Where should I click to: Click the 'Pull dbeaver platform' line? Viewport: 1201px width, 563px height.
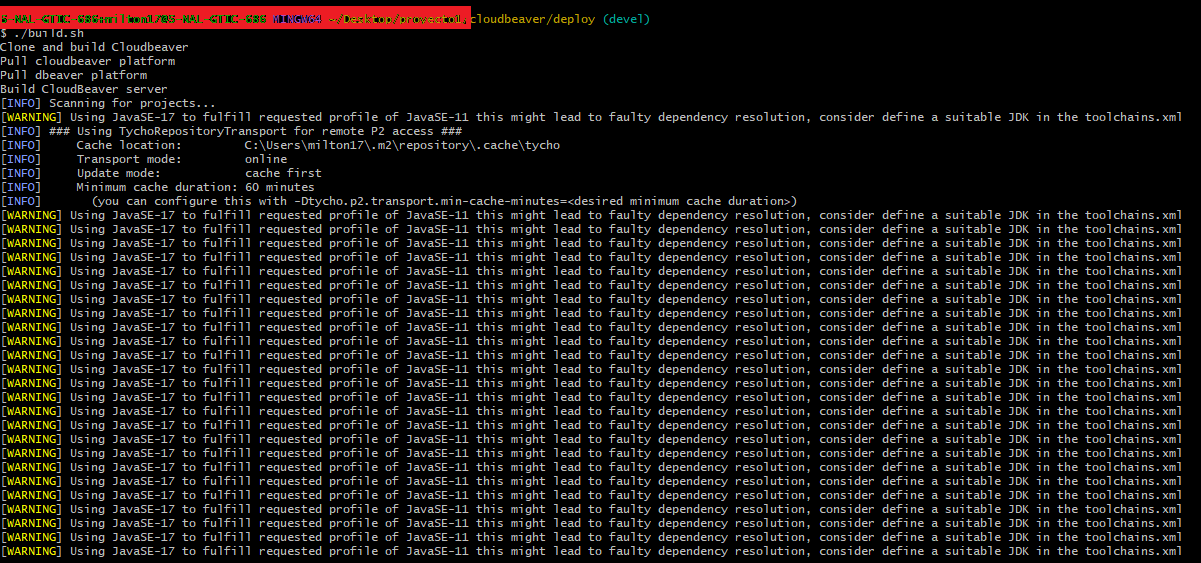tap(73, 75)
